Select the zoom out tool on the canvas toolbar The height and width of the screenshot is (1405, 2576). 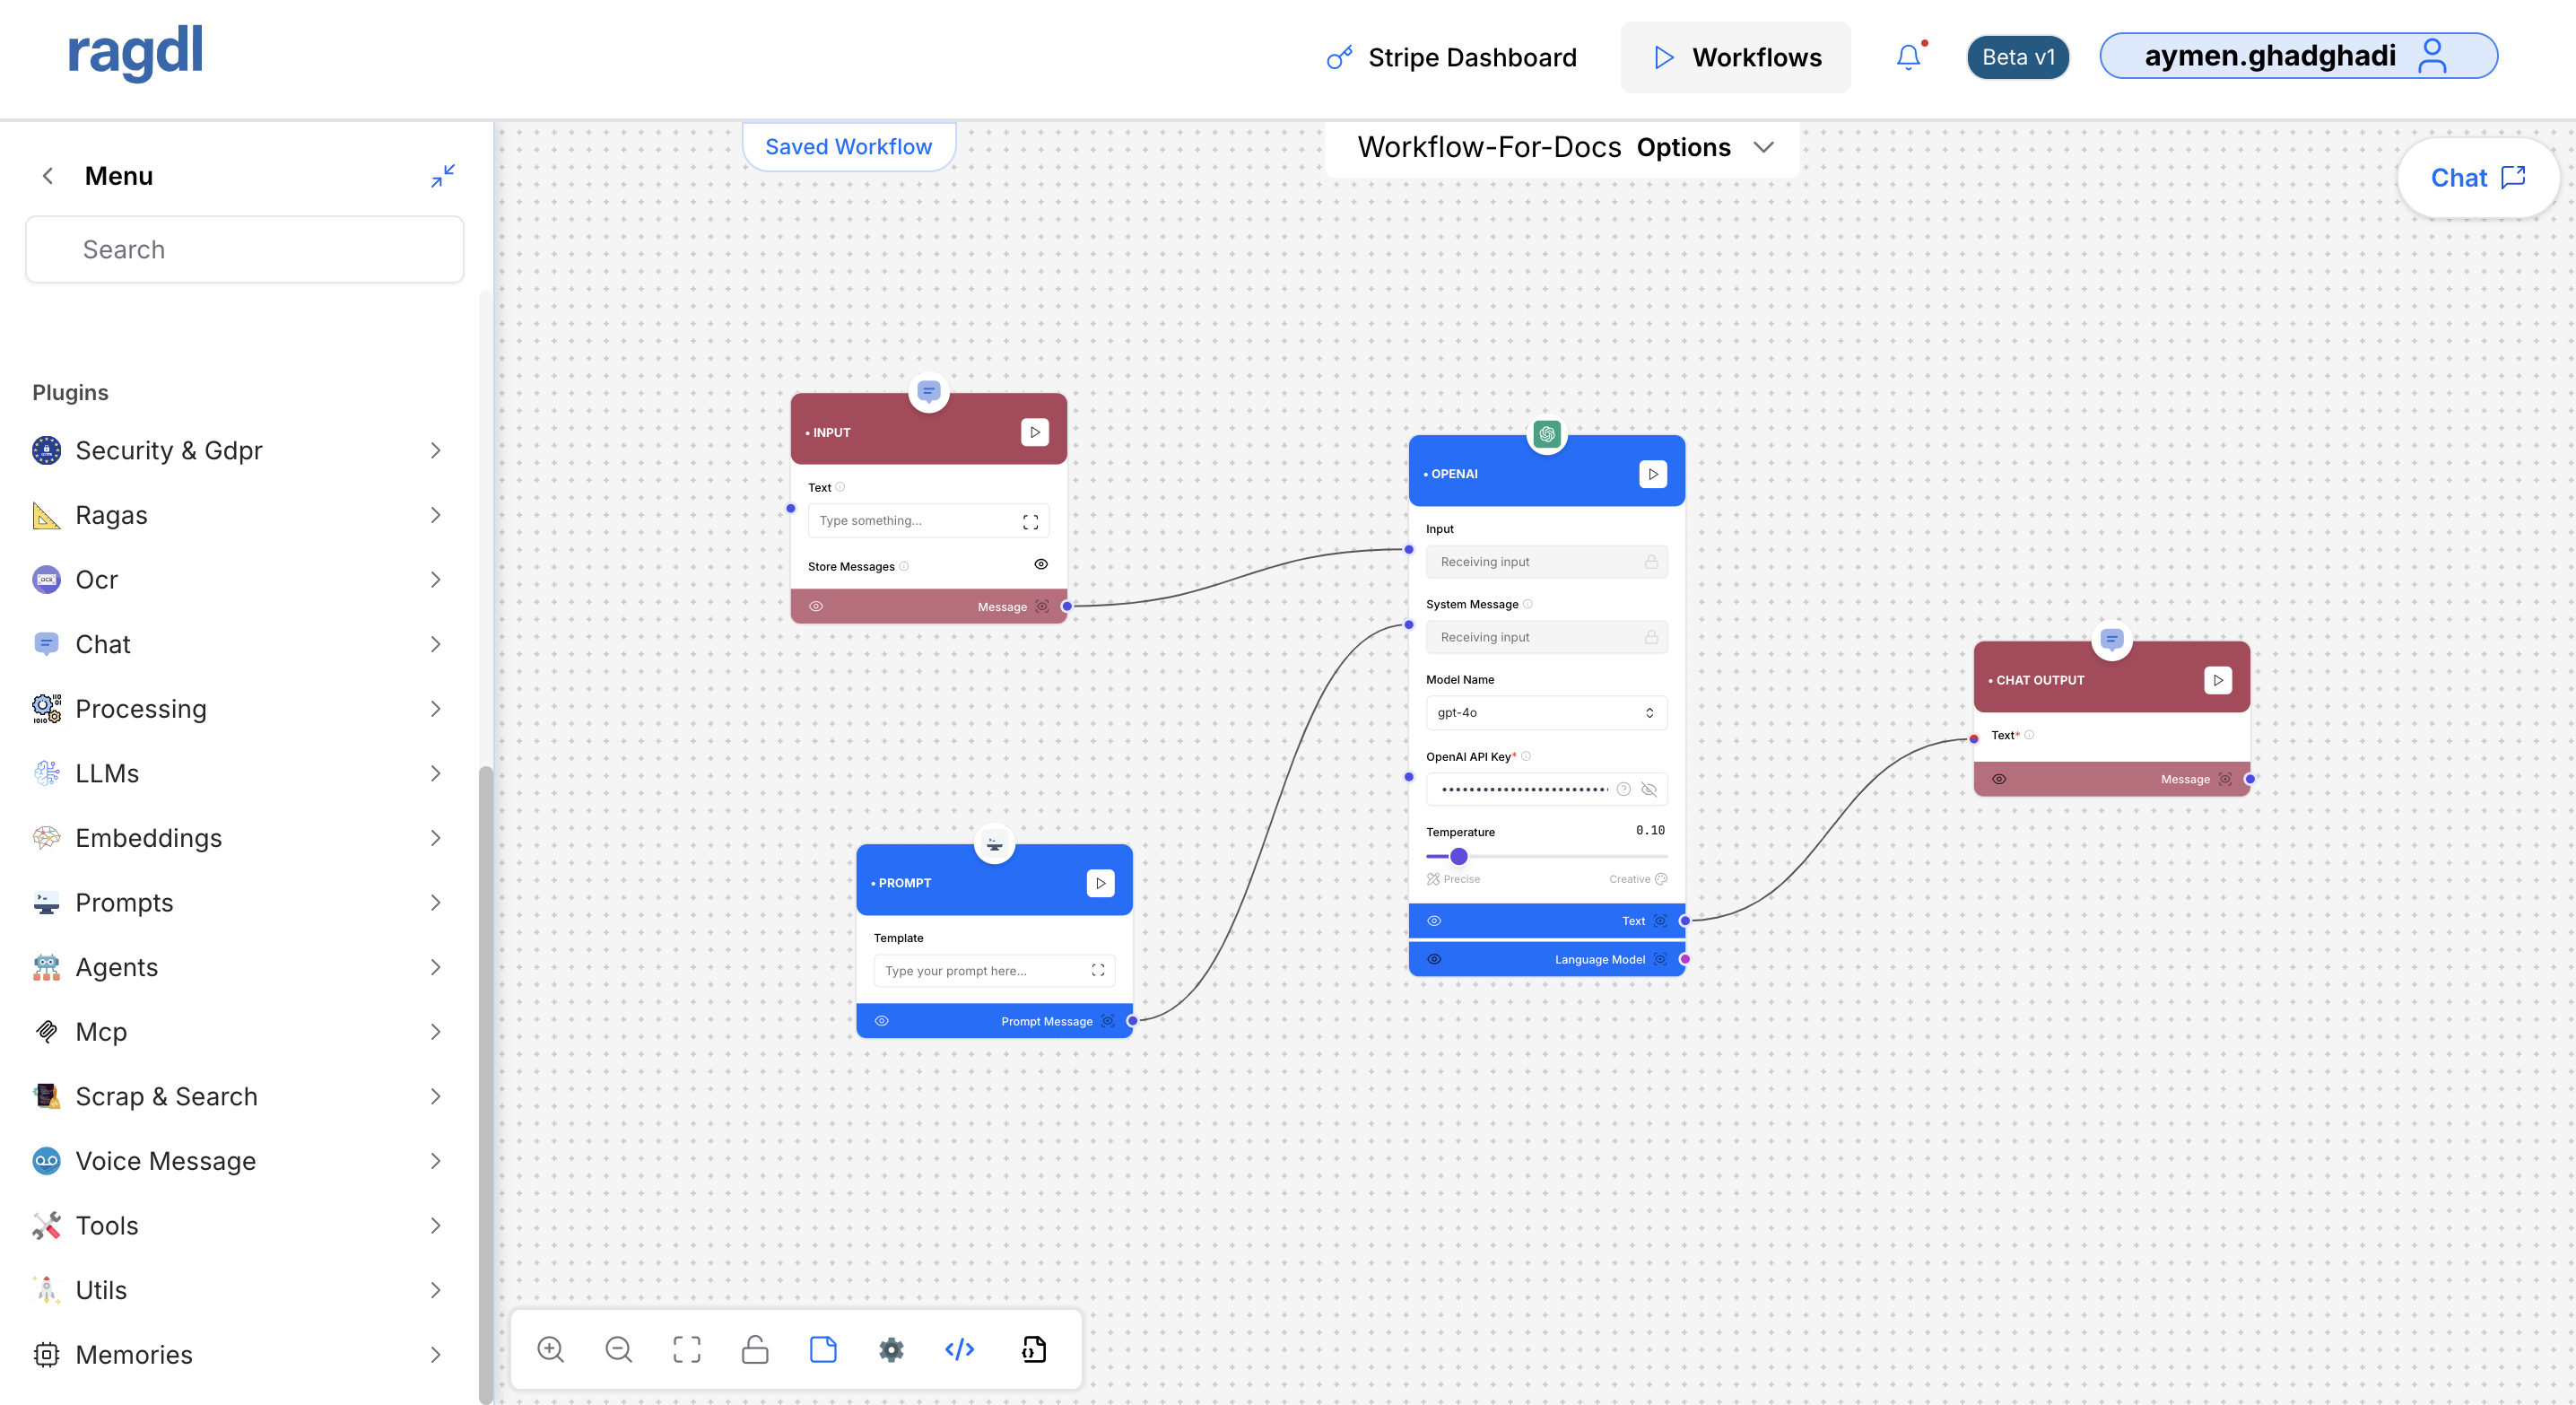click(619, 1349)
